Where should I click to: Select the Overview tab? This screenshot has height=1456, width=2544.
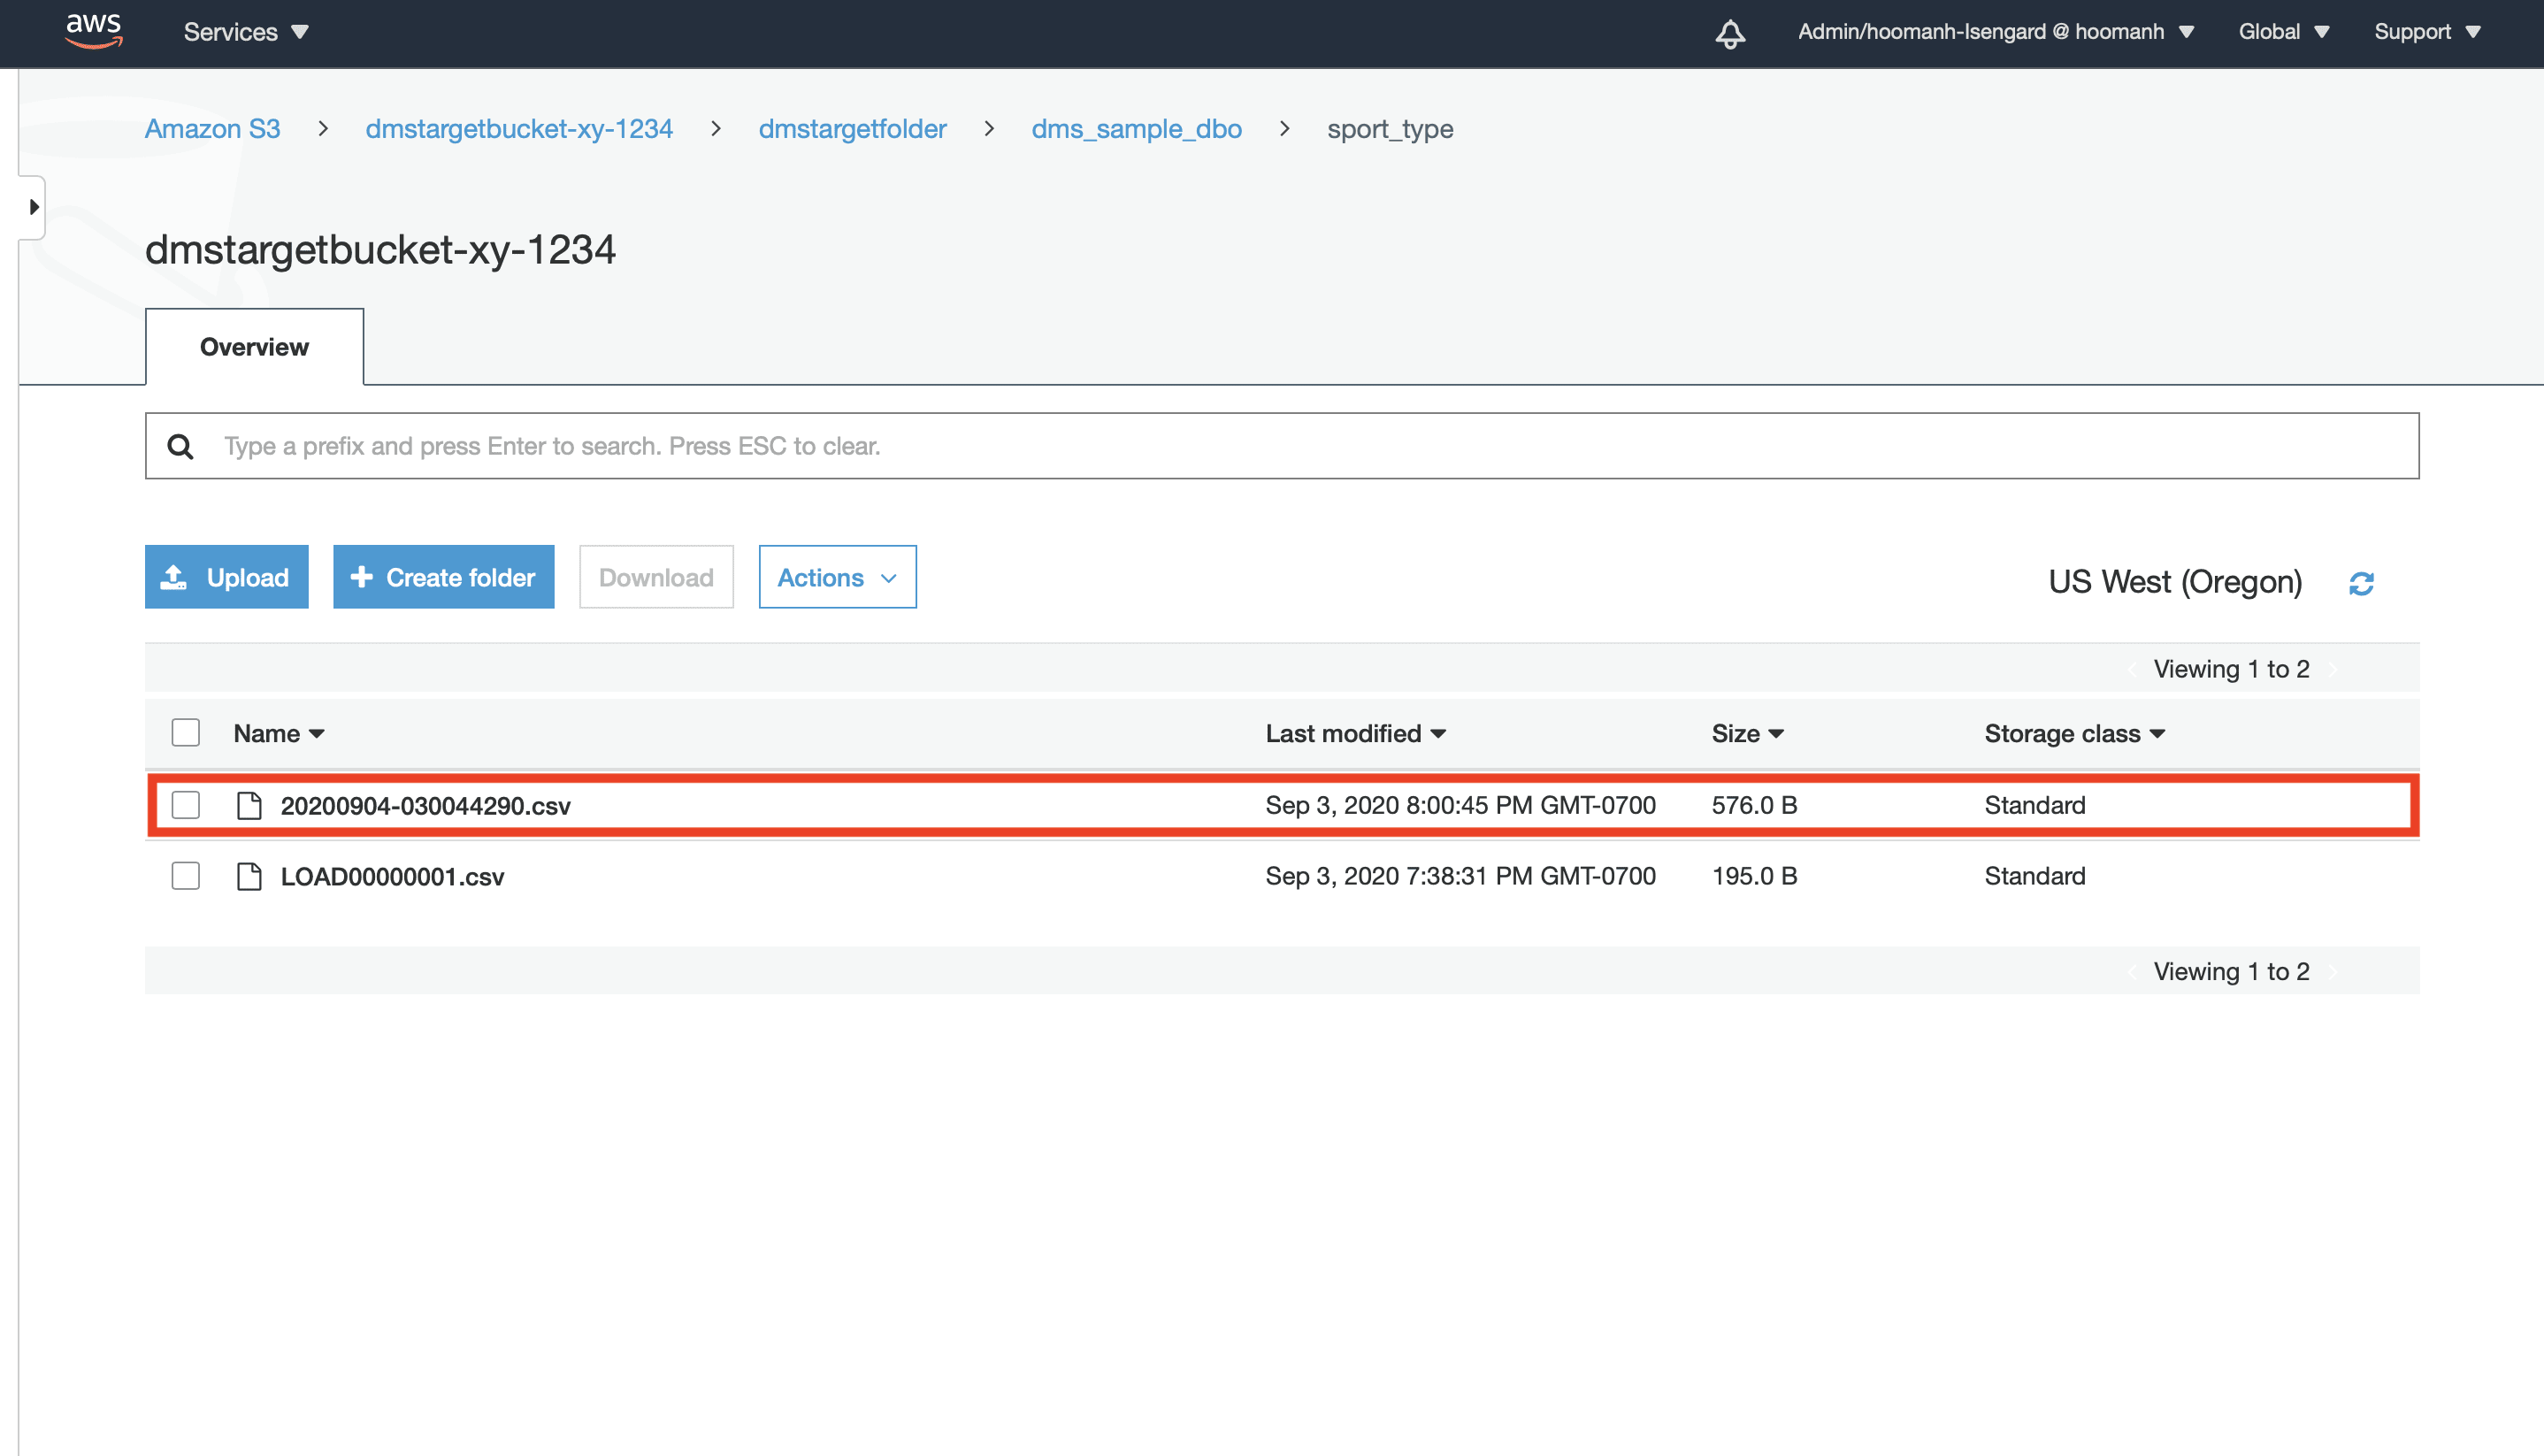click(x=254, y=347)
